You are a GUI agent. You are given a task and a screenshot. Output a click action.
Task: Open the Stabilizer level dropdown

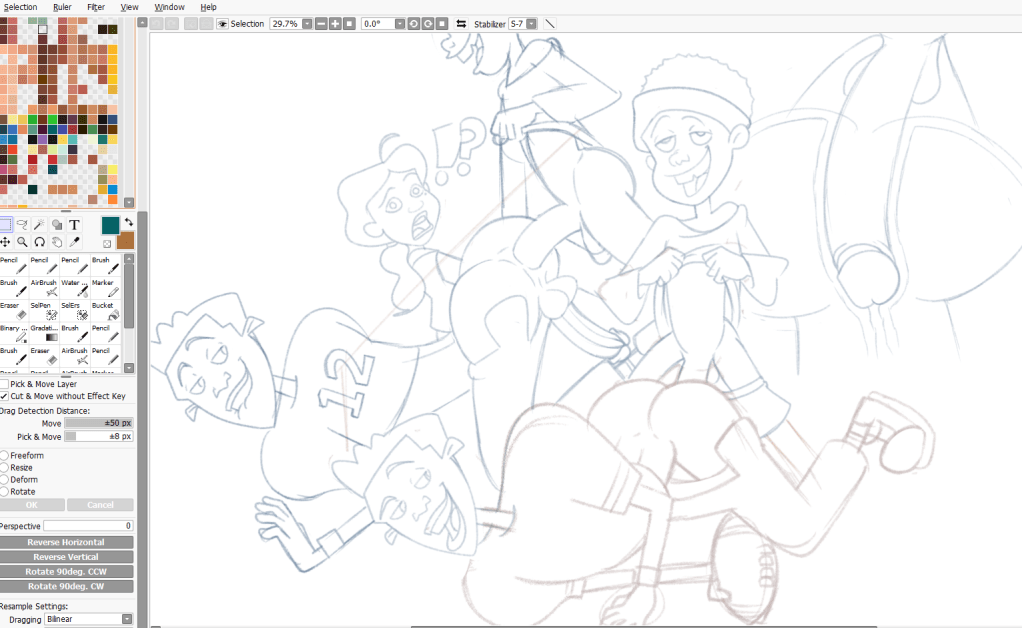(530, 23)
